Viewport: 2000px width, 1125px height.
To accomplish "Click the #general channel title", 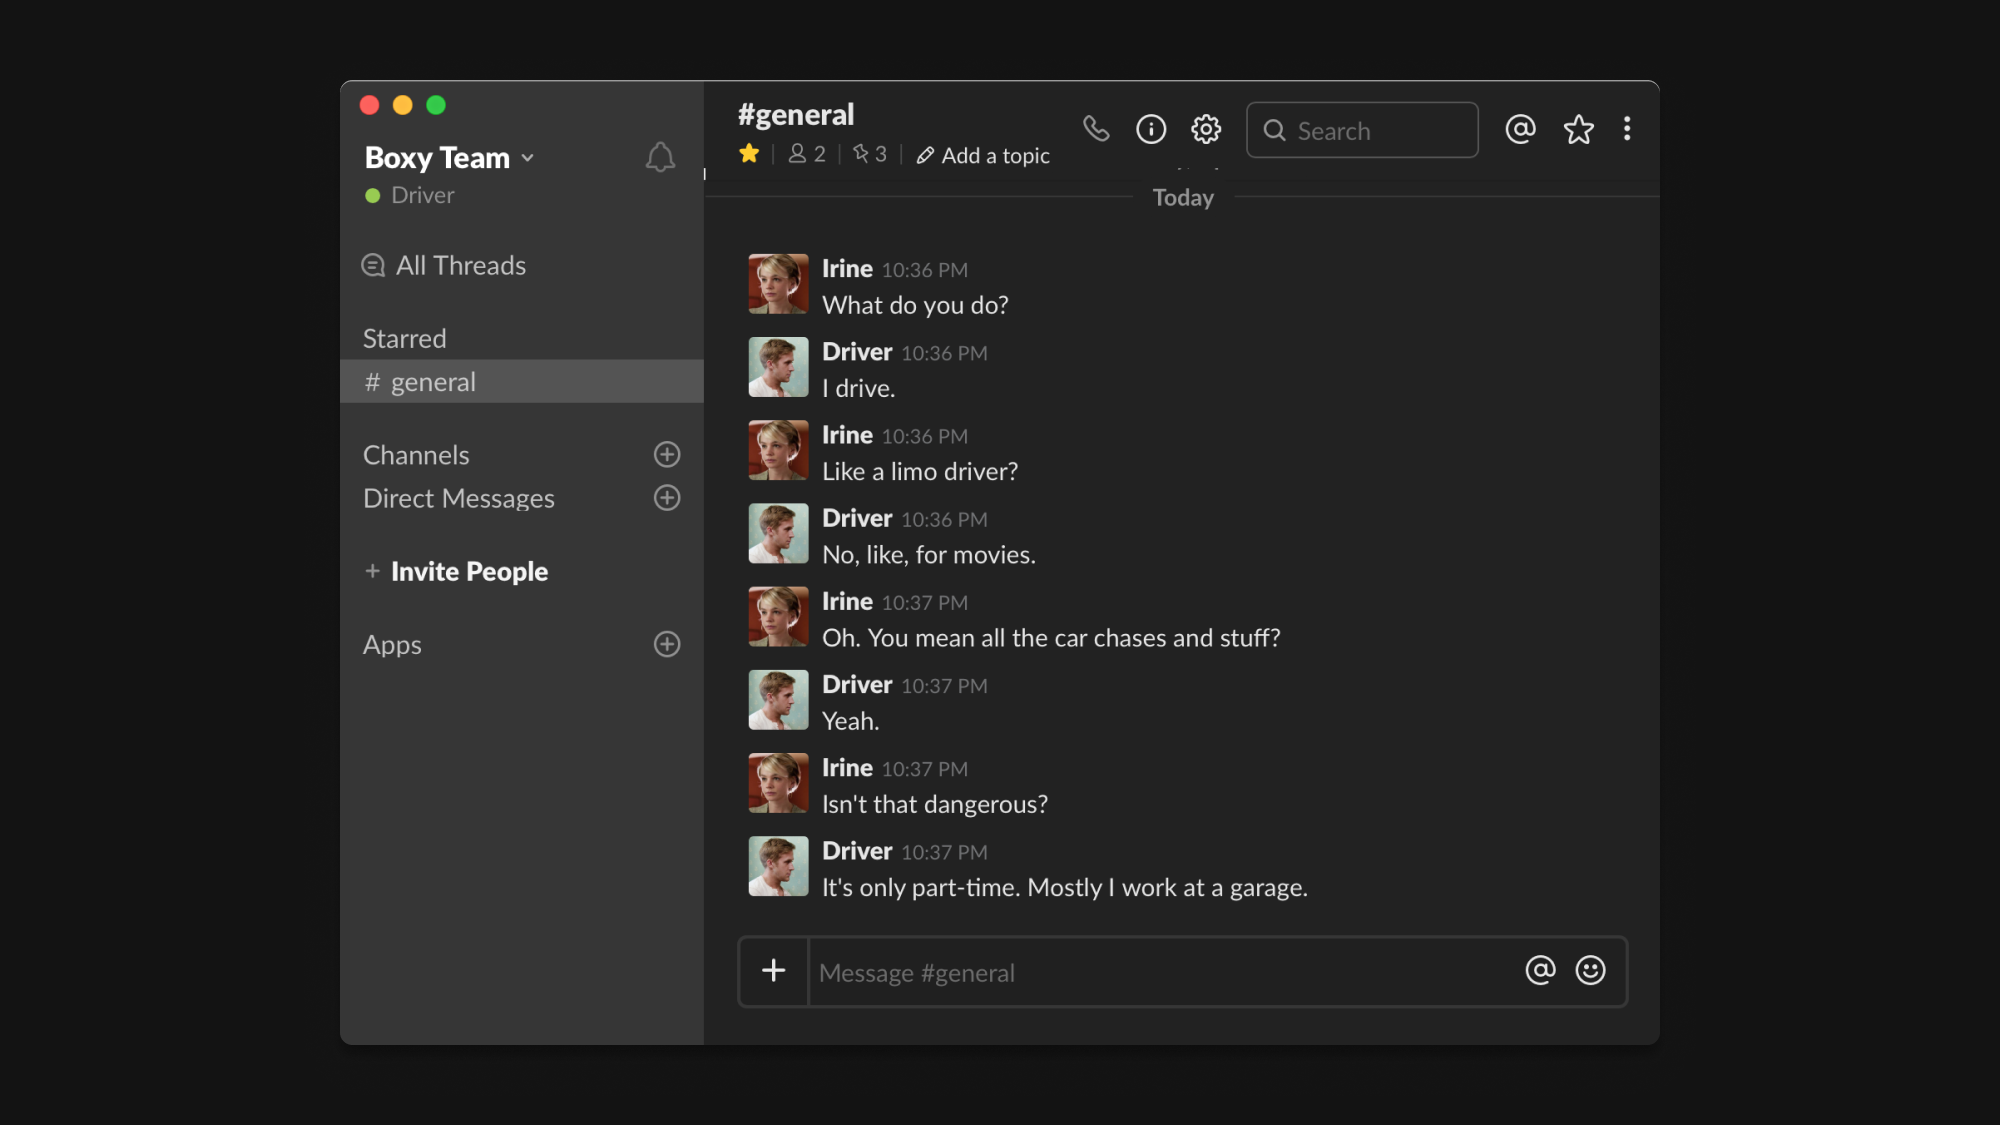I will (796, 115).
